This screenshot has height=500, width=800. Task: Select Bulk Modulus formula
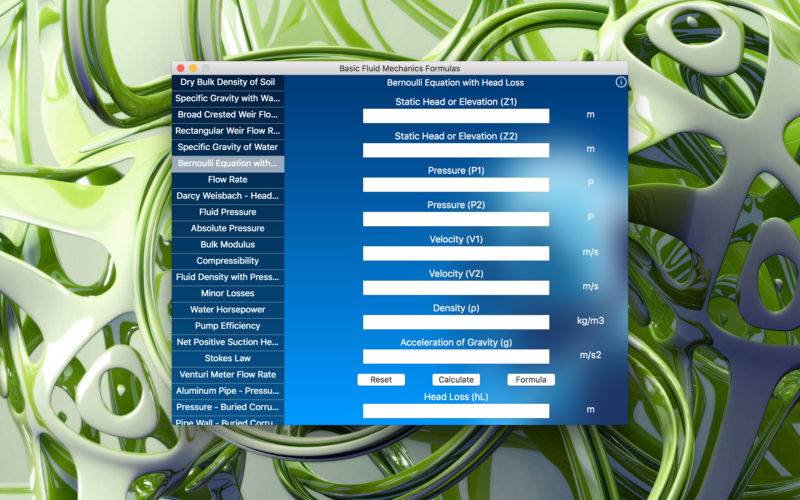click(x=228, y=245)
